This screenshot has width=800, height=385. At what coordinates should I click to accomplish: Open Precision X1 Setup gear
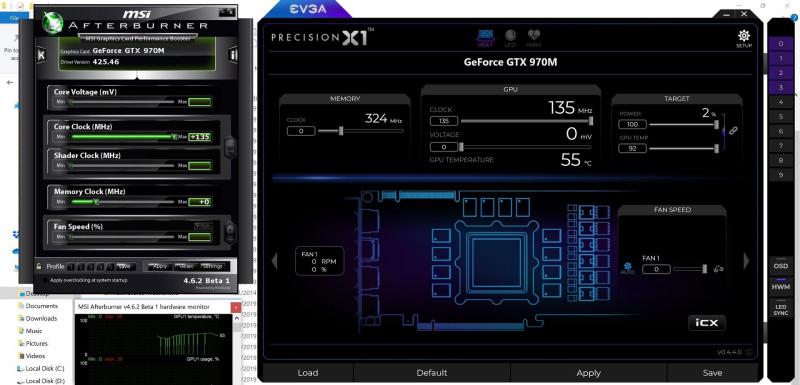pyautogui.click(x=744, y=38)
